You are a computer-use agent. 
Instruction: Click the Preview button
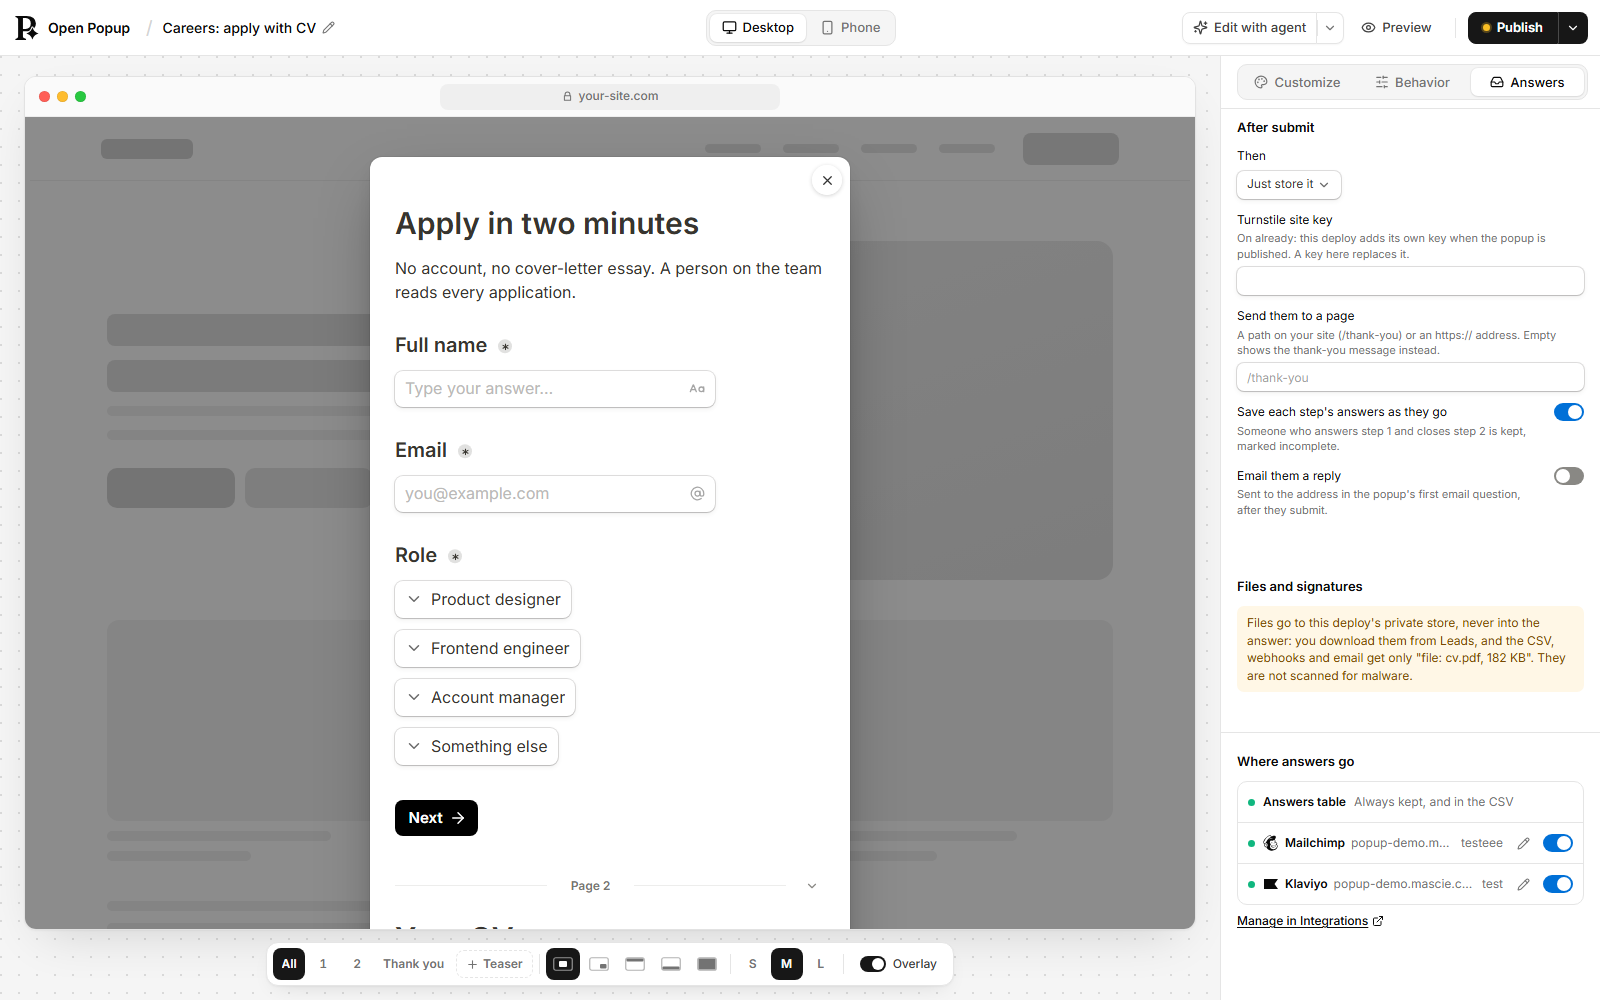pyautogui.click(x=1396, y=28)
